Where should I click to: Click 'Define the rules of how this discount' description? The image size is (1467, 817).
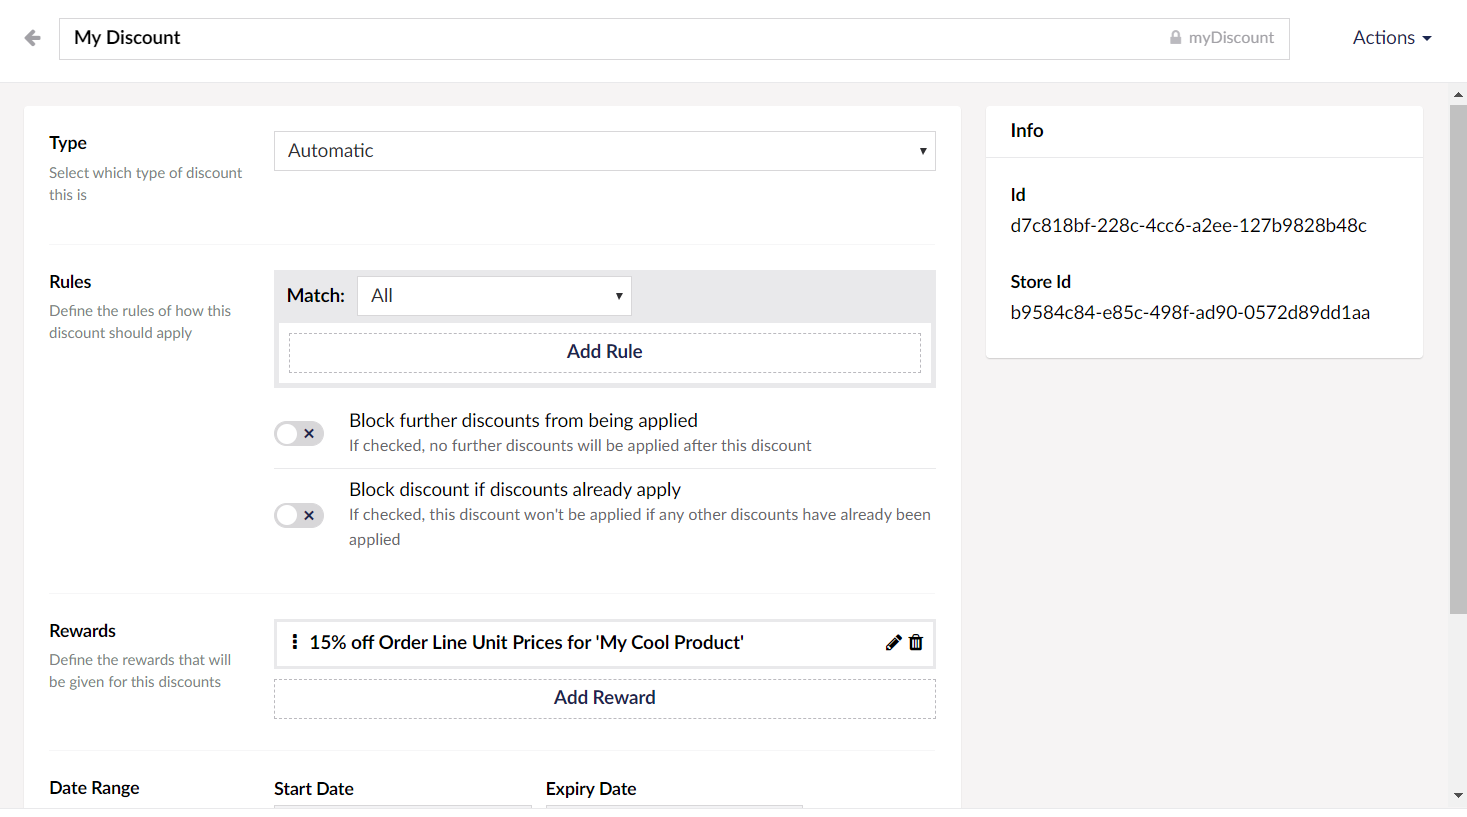[140, 322]
